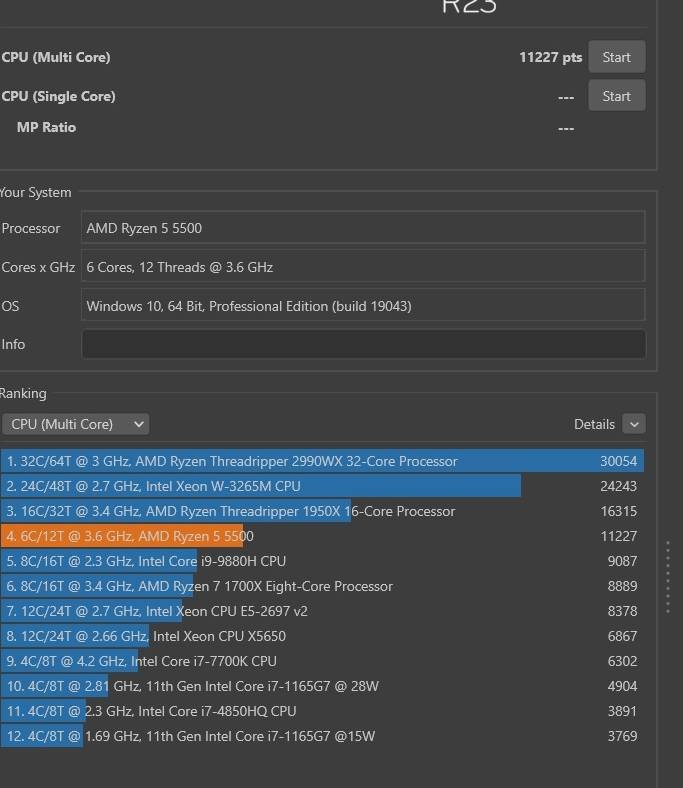Viewport: 683px width, 788px height.
Task: Expand the Details dropdown arrow
Action: (633, 424)
